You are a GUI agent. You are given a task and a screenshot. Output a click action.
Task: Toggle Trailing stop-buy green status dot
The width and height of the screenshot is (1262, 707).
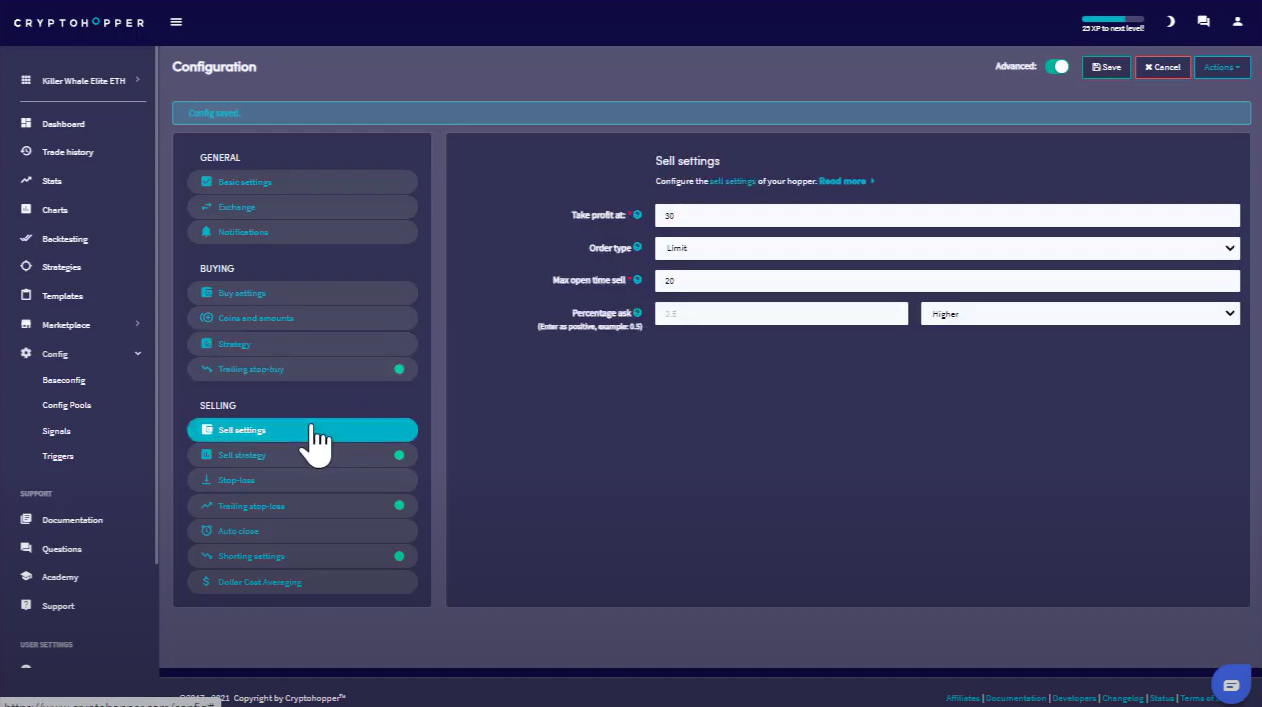pyautogui.click(x=399, y=369)
